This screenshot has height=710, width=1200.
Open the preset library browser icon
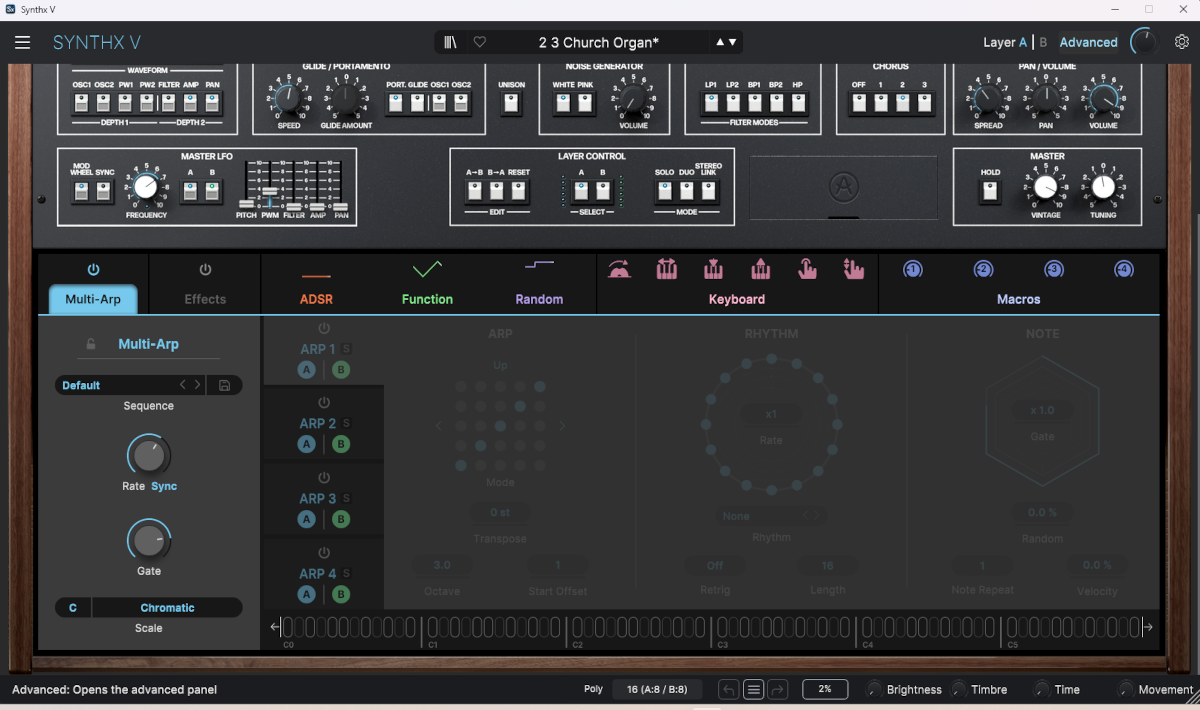[x=450, y=42]
